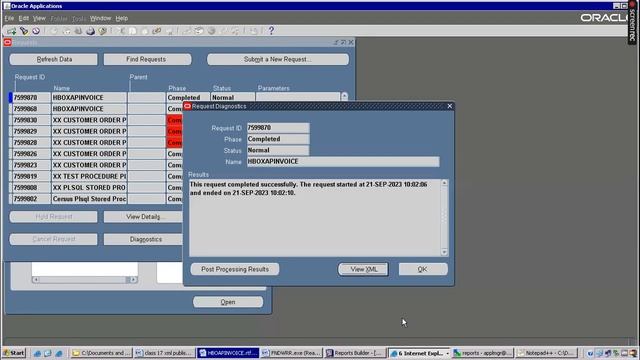Select request ID 7599828 row

point(30,143)
